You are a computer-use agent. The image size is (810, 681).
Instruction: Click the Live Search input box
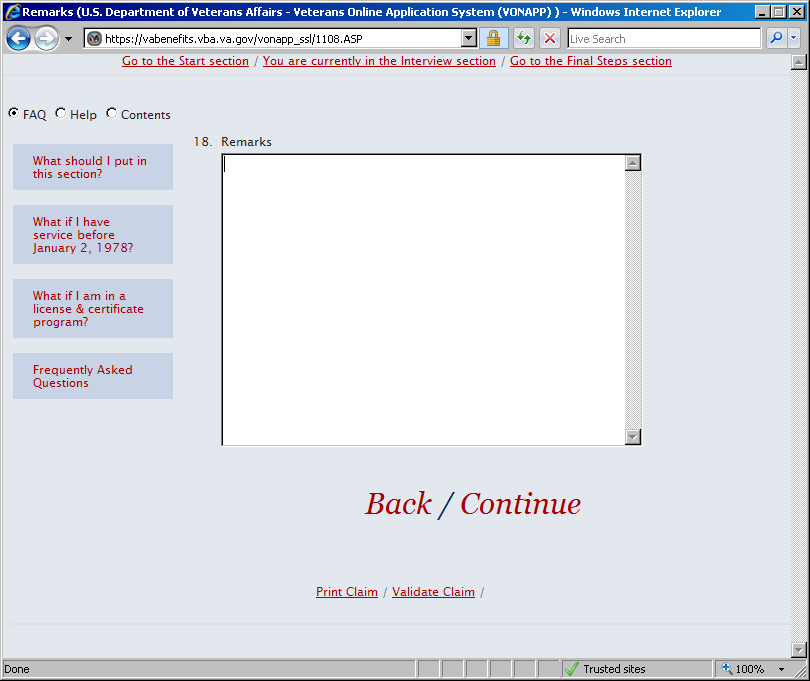click(664, 39)
